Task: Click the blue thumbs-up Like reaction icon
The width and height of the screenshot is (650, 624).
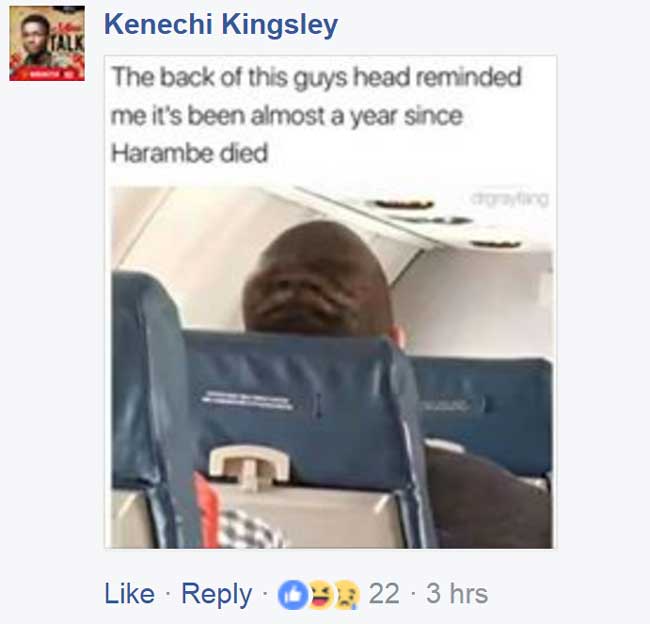Action: 293,595
